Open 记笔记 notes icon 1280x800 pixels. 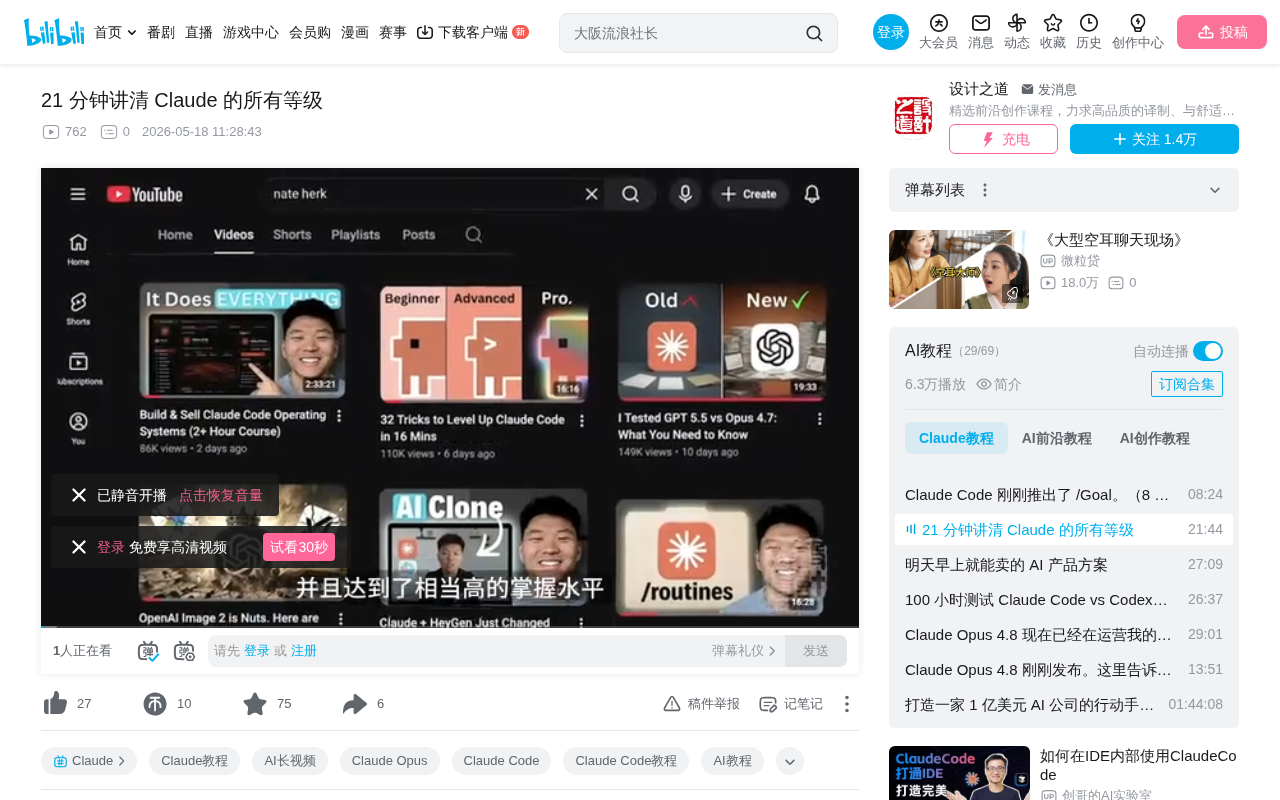pos(768,704)
